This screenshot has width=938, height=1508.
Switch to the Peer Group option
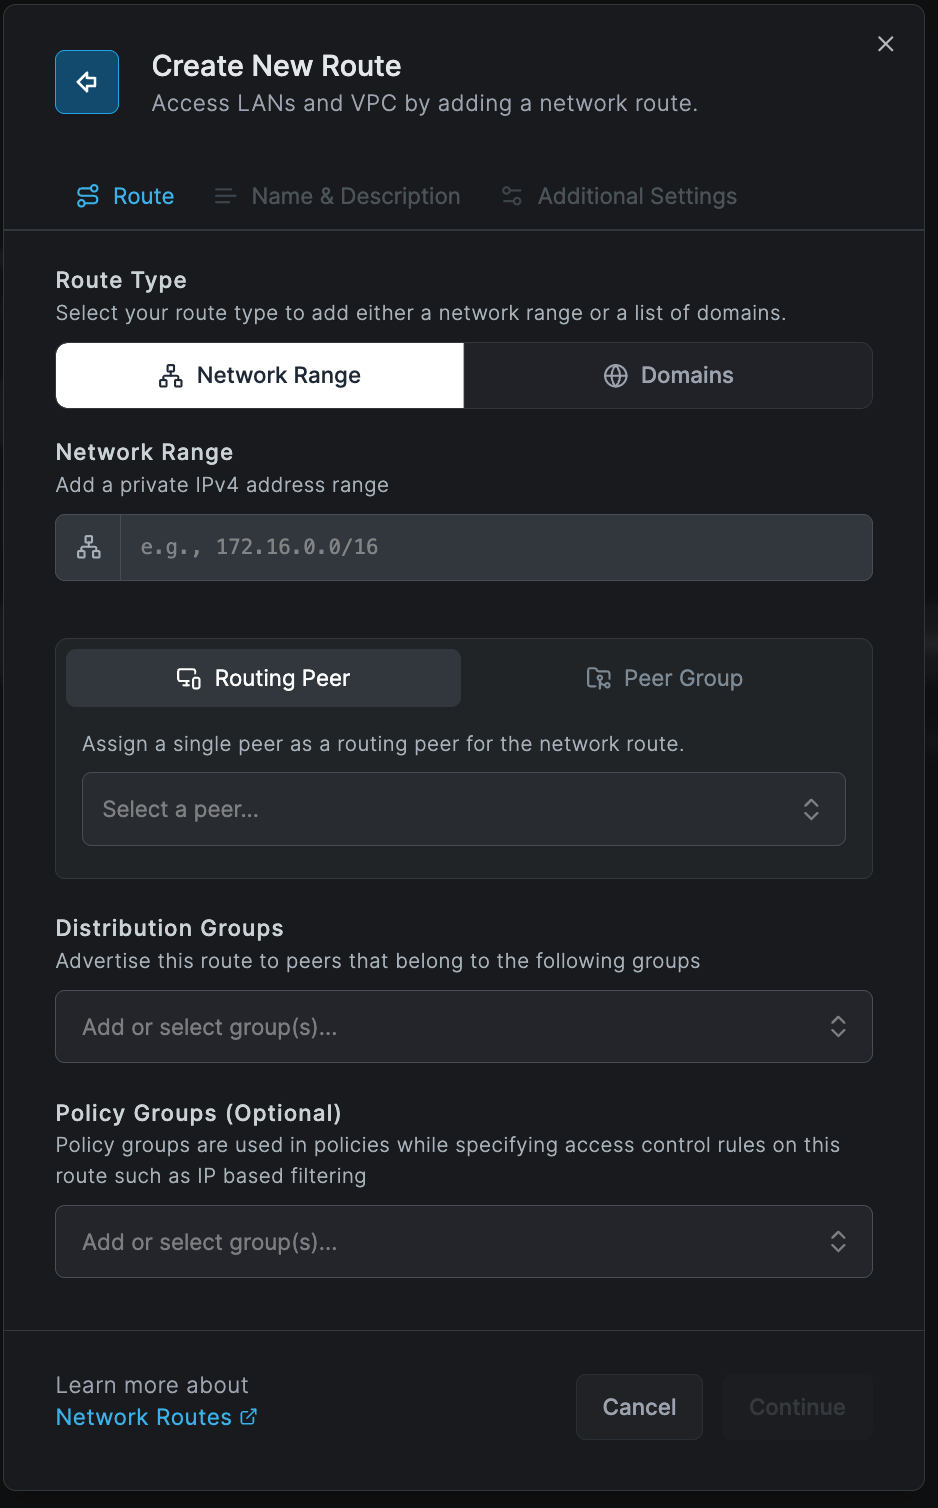pos(665,678)
